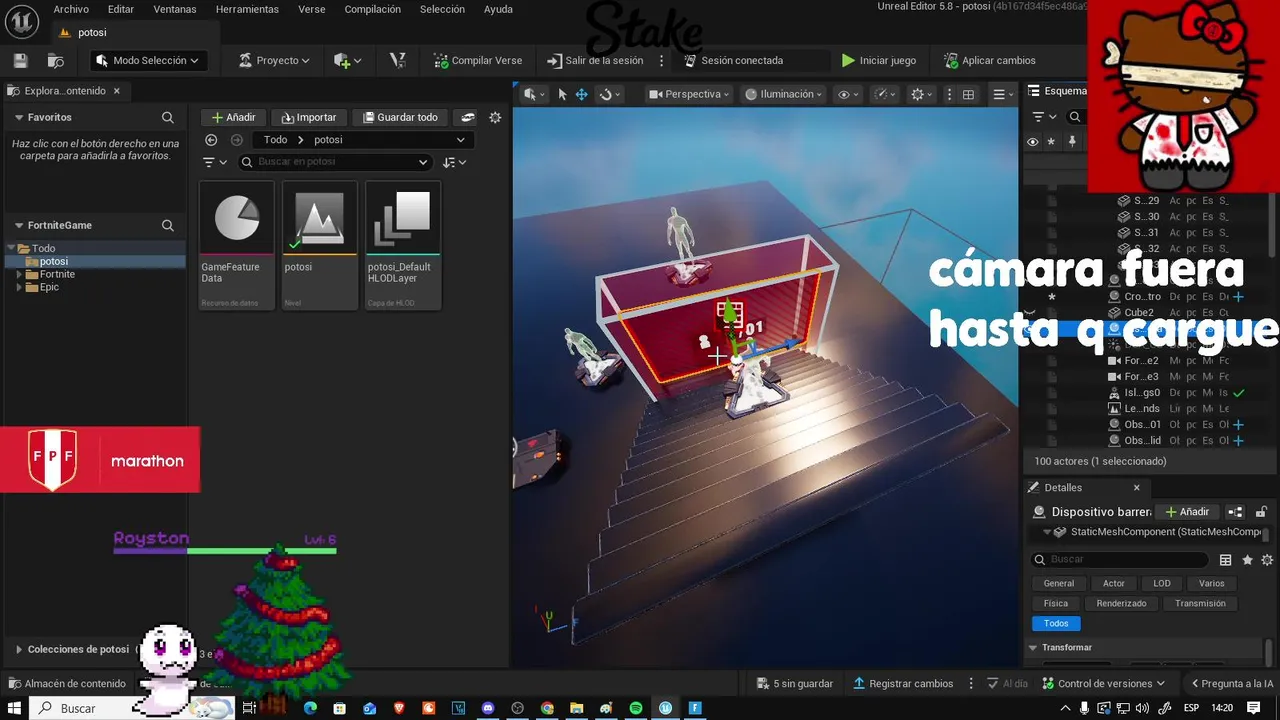Viewport: 1280px width, 720px height.
Task: Open the Herramientas menu
Action: point(247,9)
